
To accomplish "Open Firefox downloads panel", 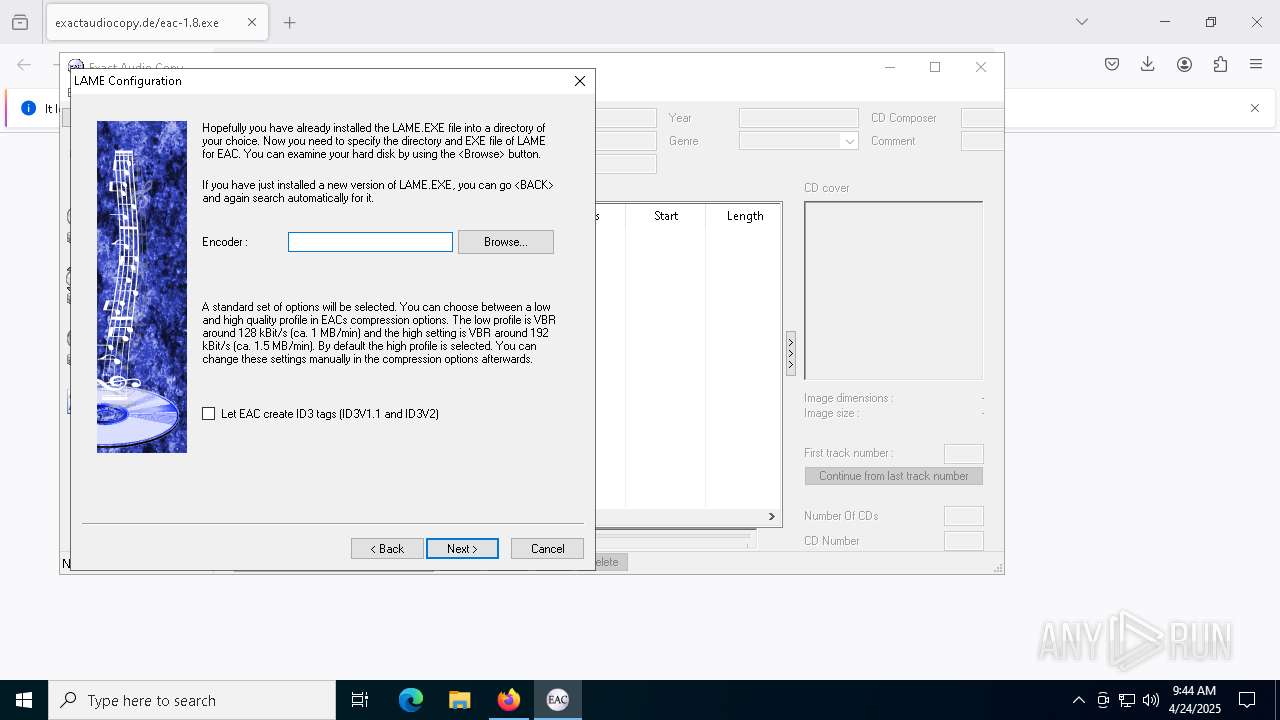I will 1148,64.
